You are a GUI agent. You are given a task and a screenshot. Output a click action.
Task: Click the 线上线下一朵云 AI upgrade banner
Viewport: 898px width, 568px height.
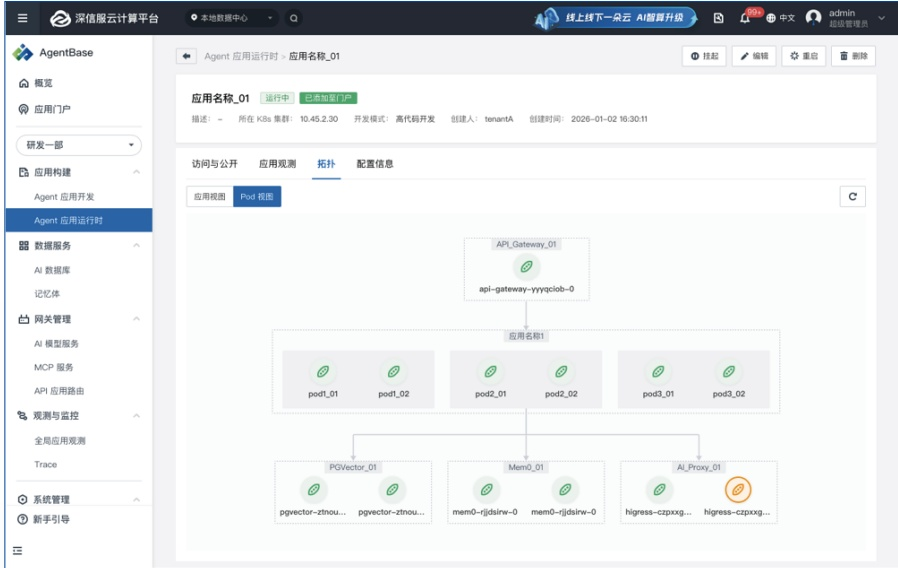click(x=616, y=18)
